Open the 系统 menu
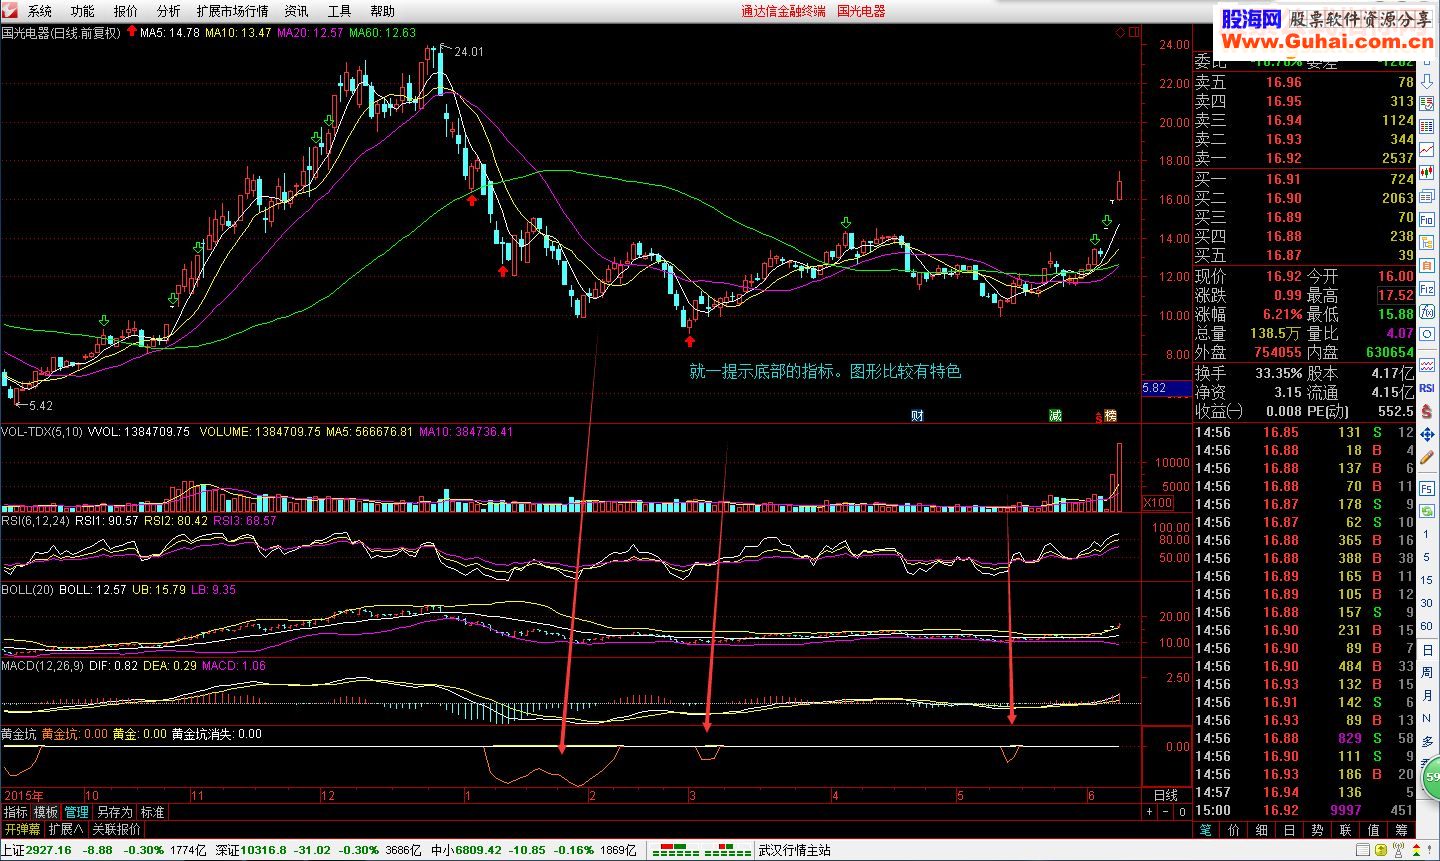 tap(40, 11)
